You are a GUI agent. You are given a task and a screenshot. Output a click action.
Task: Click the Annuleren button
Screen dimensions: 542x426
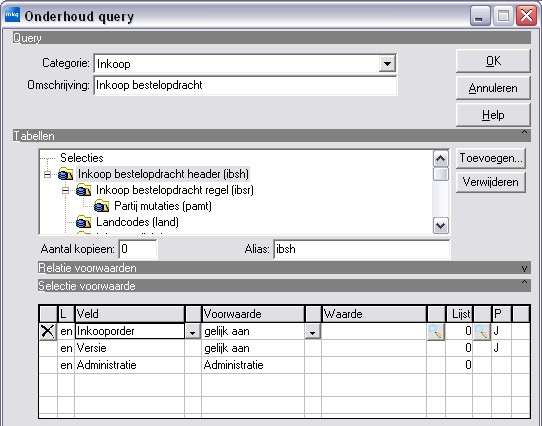tap(493, 88)
